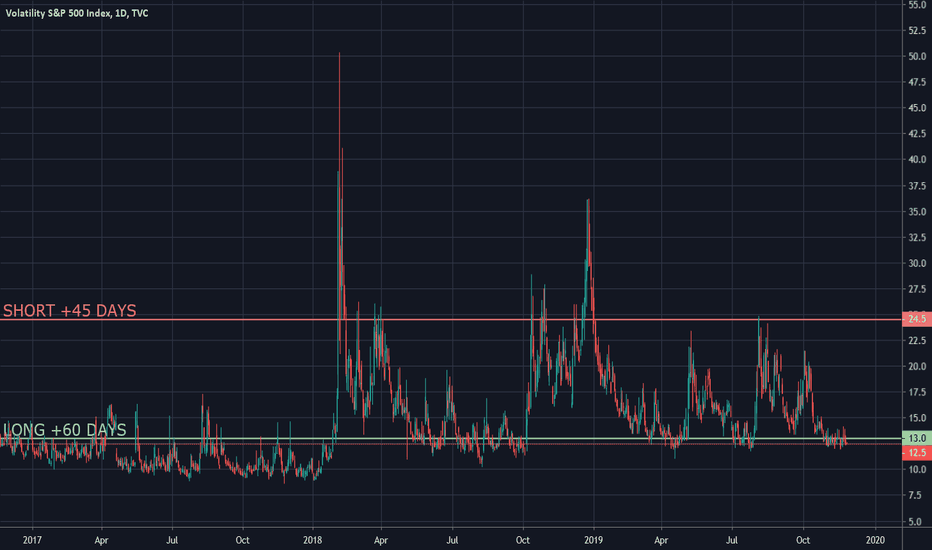This screenshot has height=550, width=932.
Task: Click the '2018' label on the time axis
Action: click(x=312, y=540)
